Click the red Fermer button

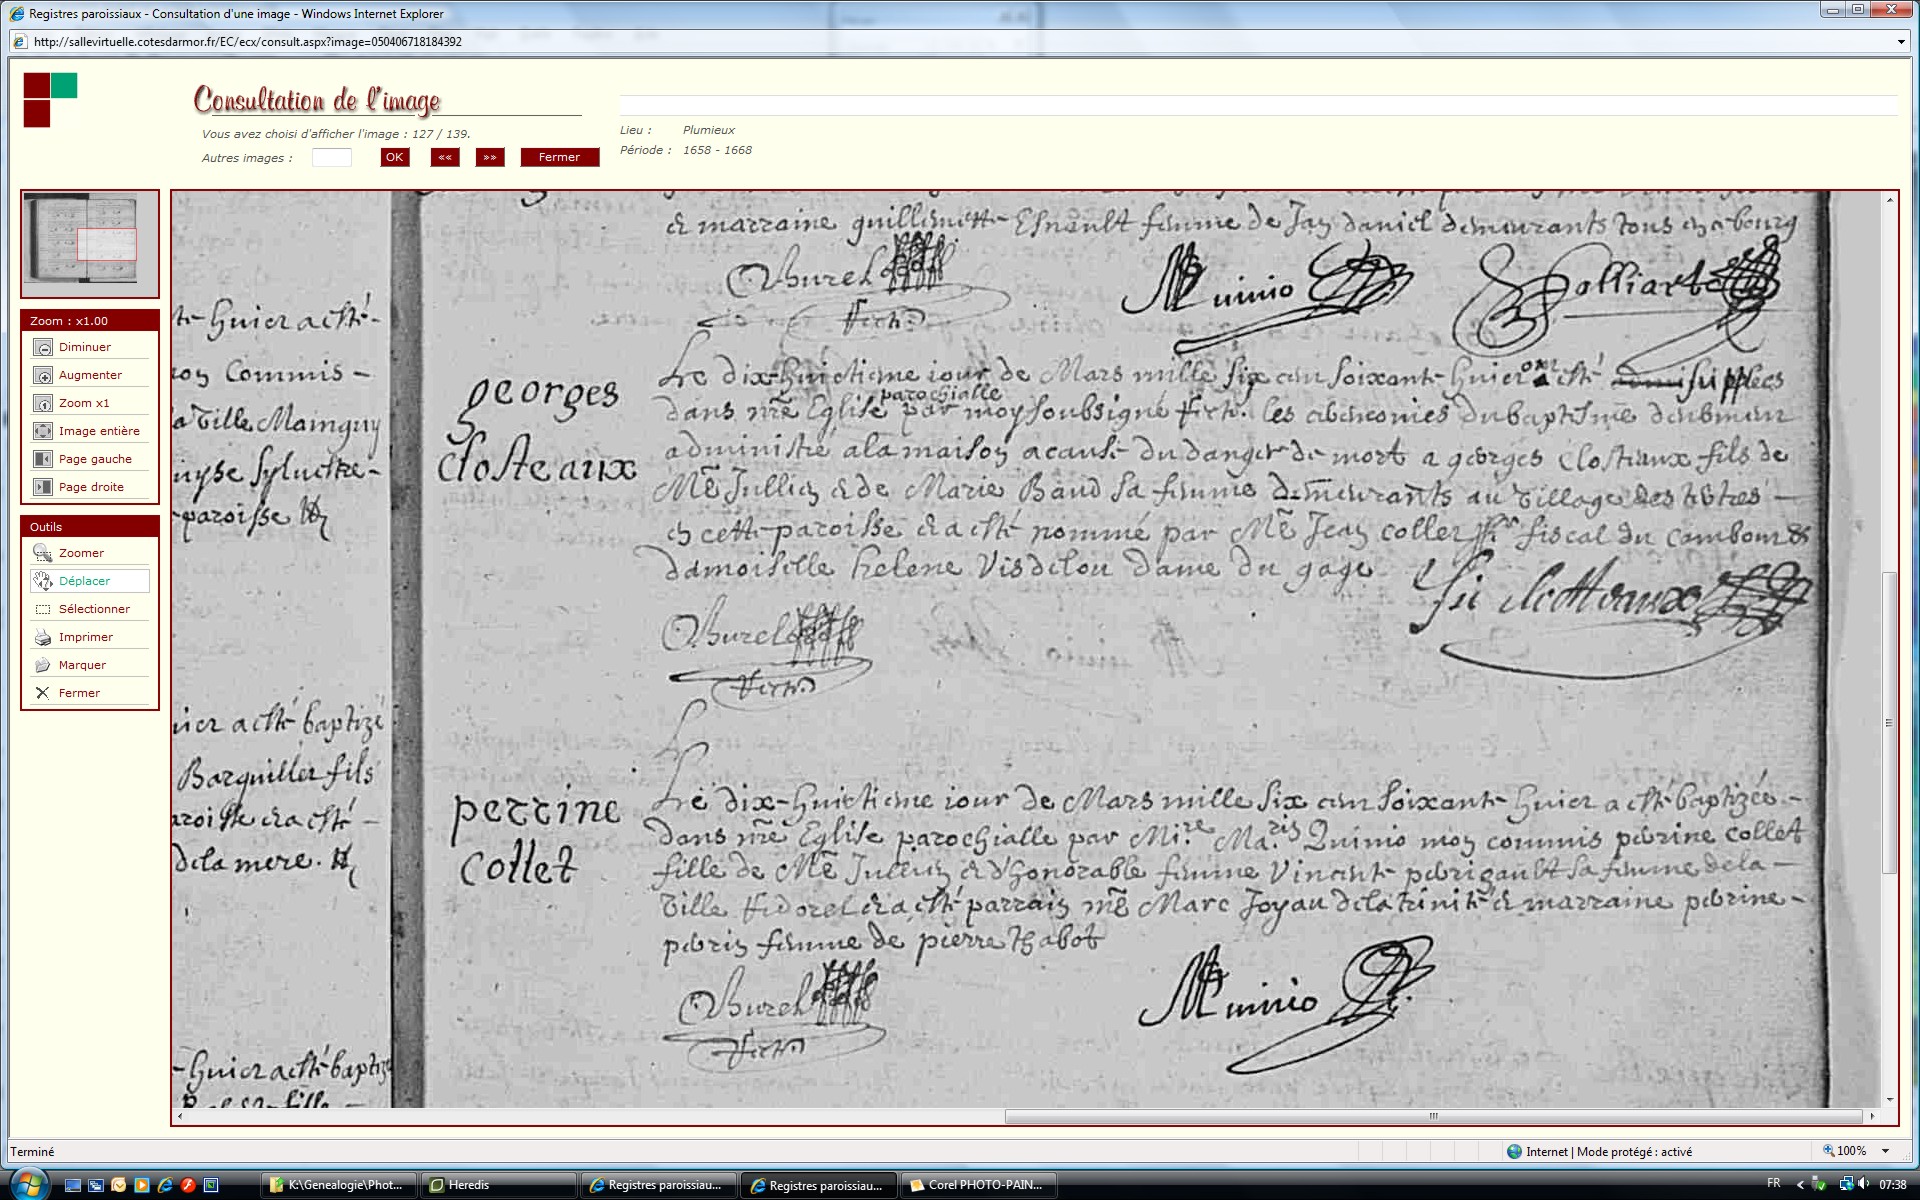559,157
